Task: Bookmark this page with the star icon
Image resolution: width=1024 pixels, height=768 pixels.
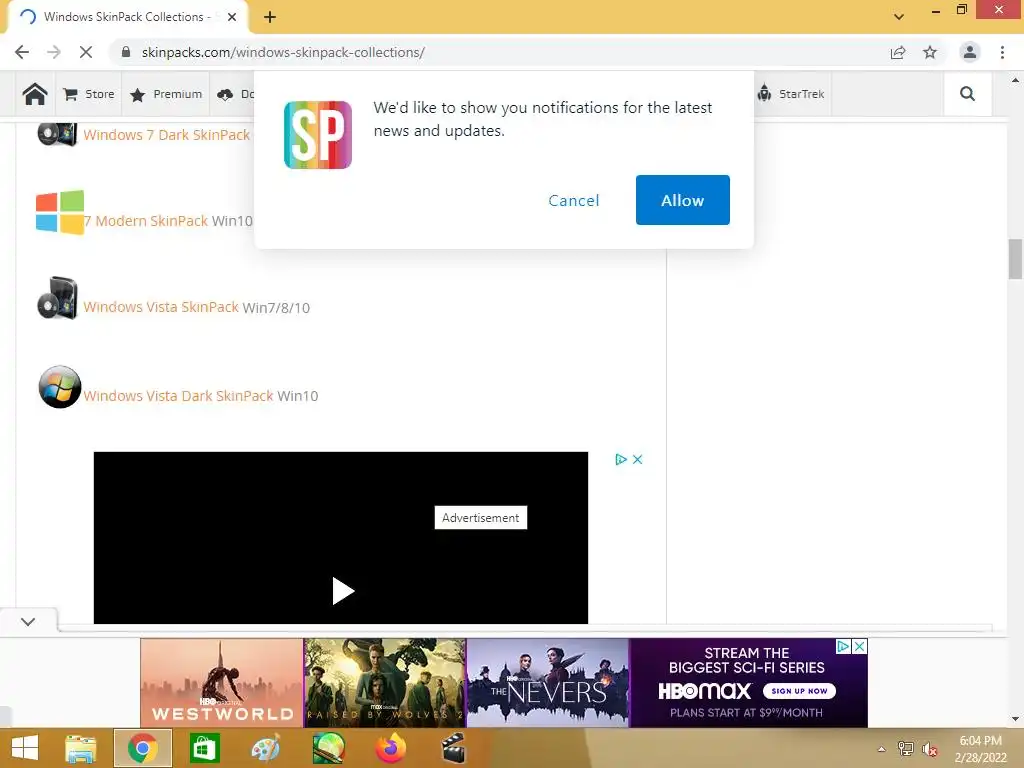Action: pyautogui.click(x=930, y=52)
